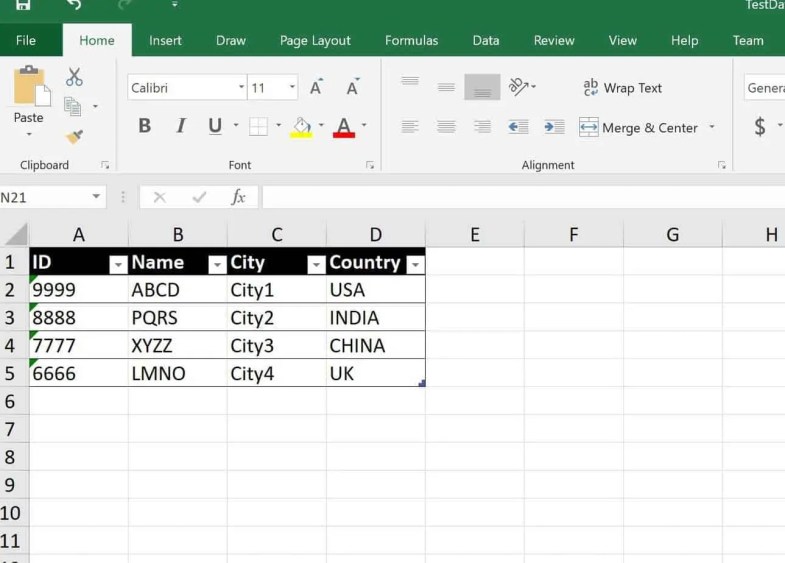Switch to the Data tab

486,40
